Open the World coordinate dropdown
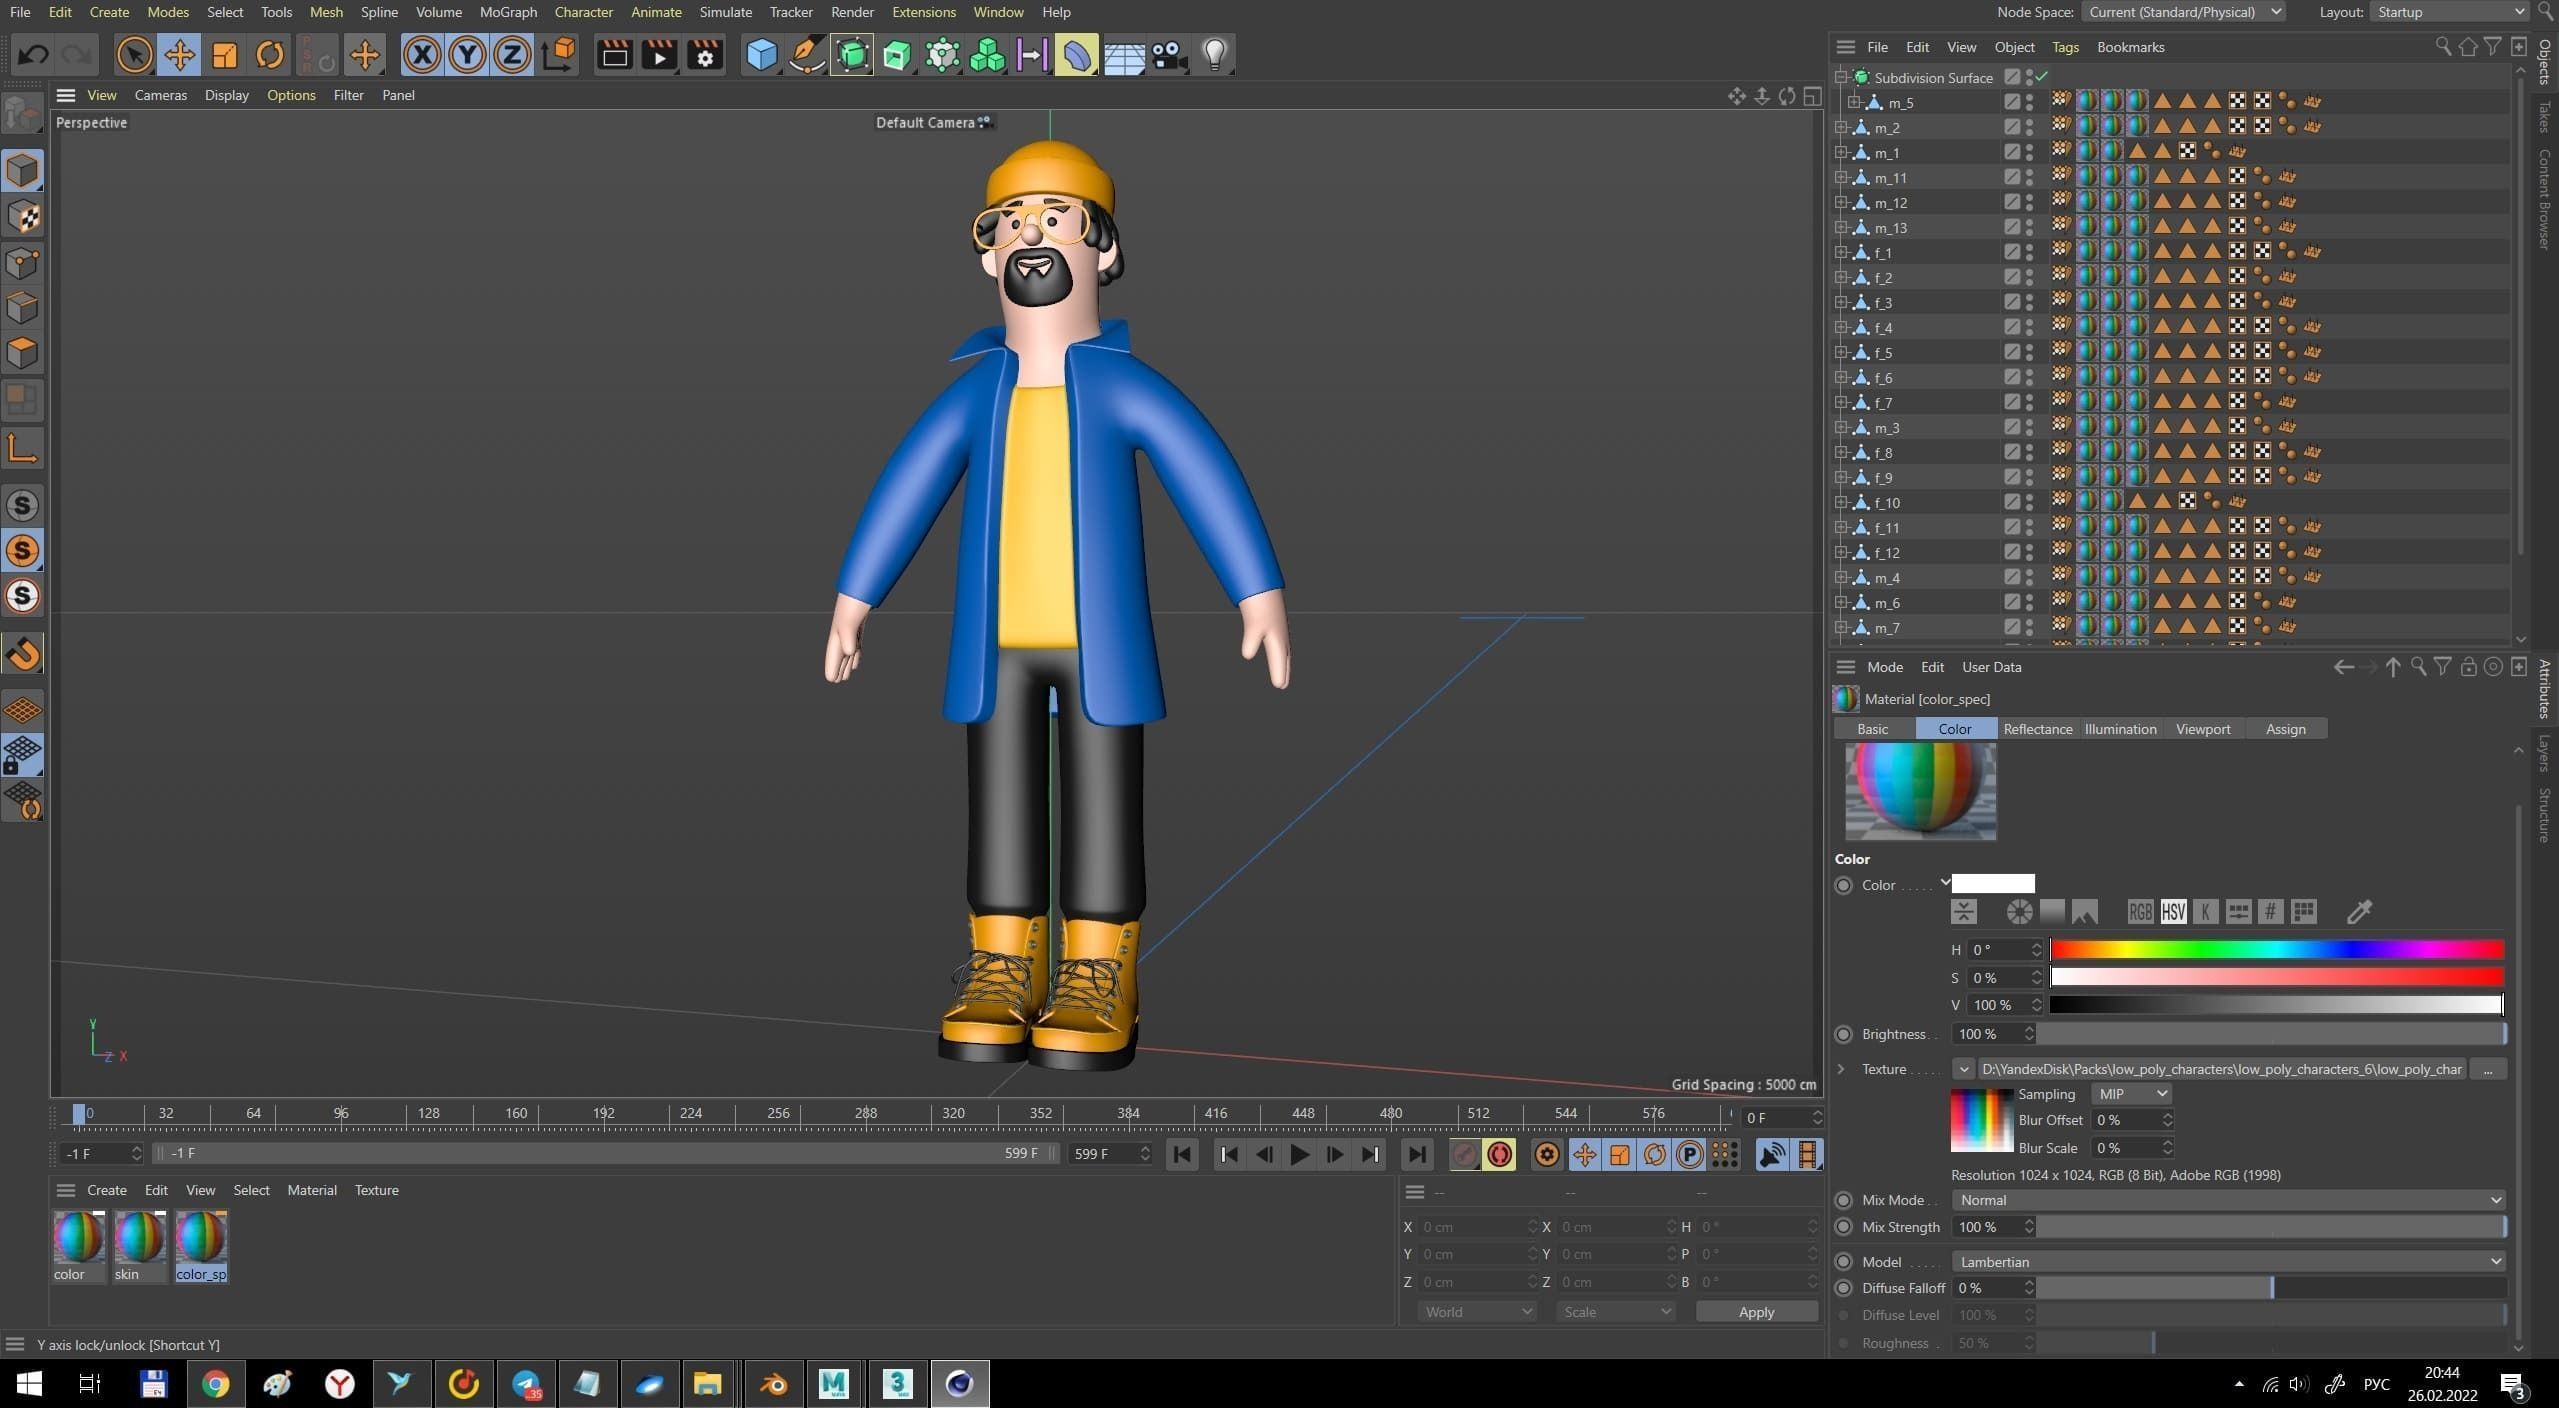 [1476, 1312]
